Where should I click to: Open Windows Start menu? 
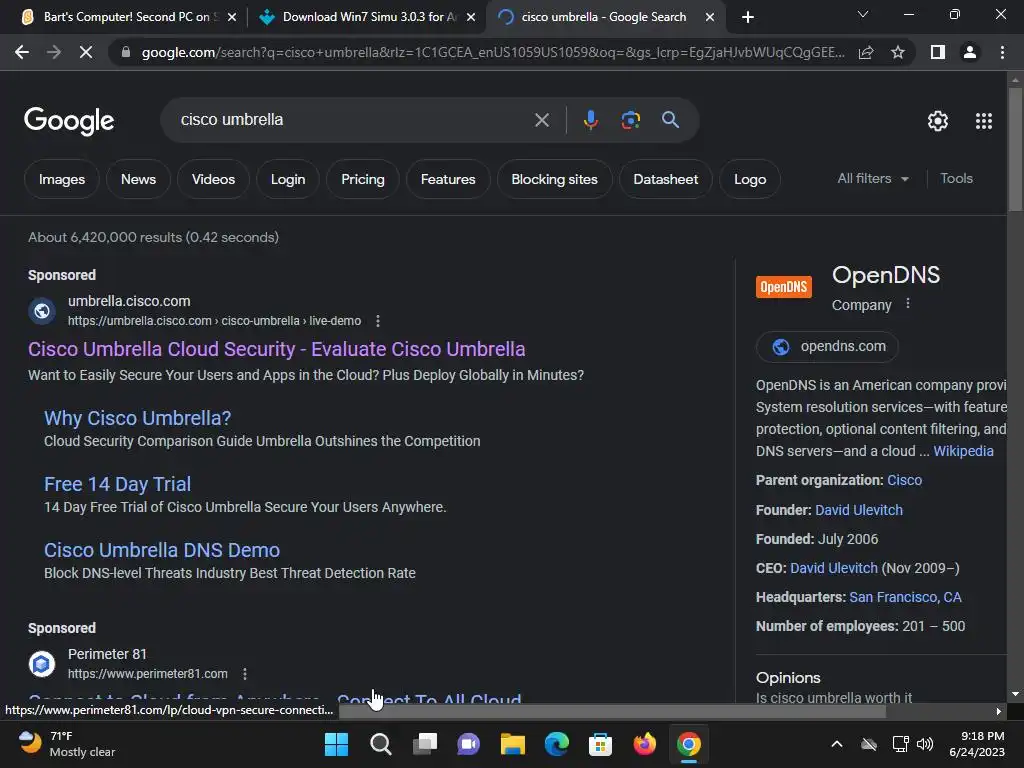(x=336, y=744)
